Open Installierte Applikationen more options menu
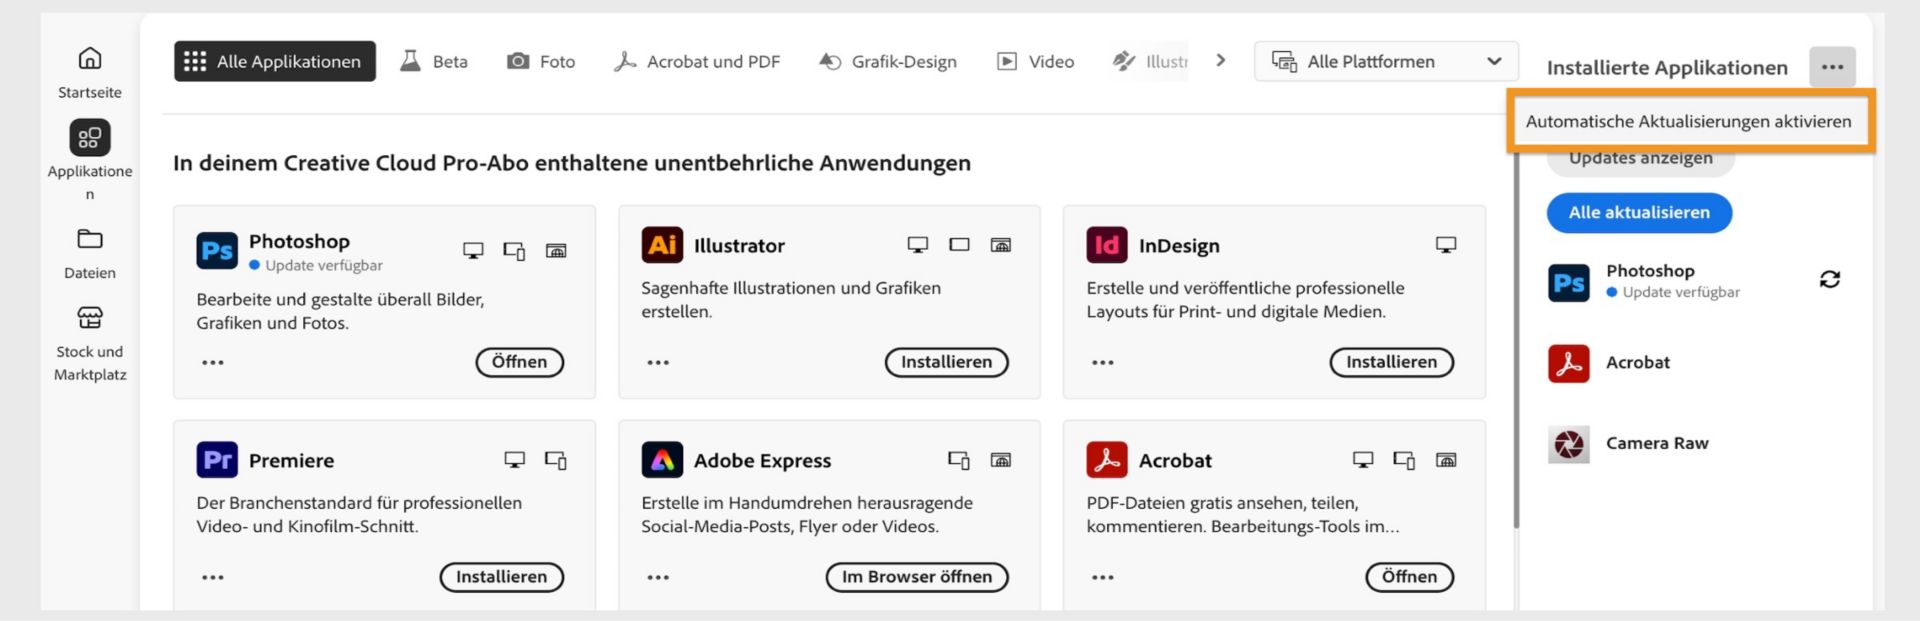The width and height of the screenshot is (1920, 621). click(1832, 67)
